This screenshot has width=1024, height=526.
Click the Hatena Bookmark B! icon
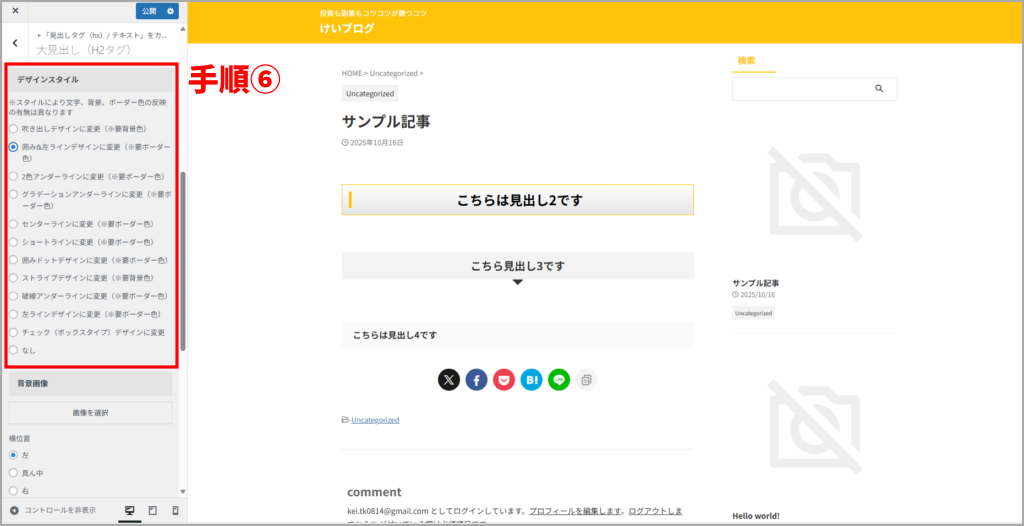(x=531, y=380)
